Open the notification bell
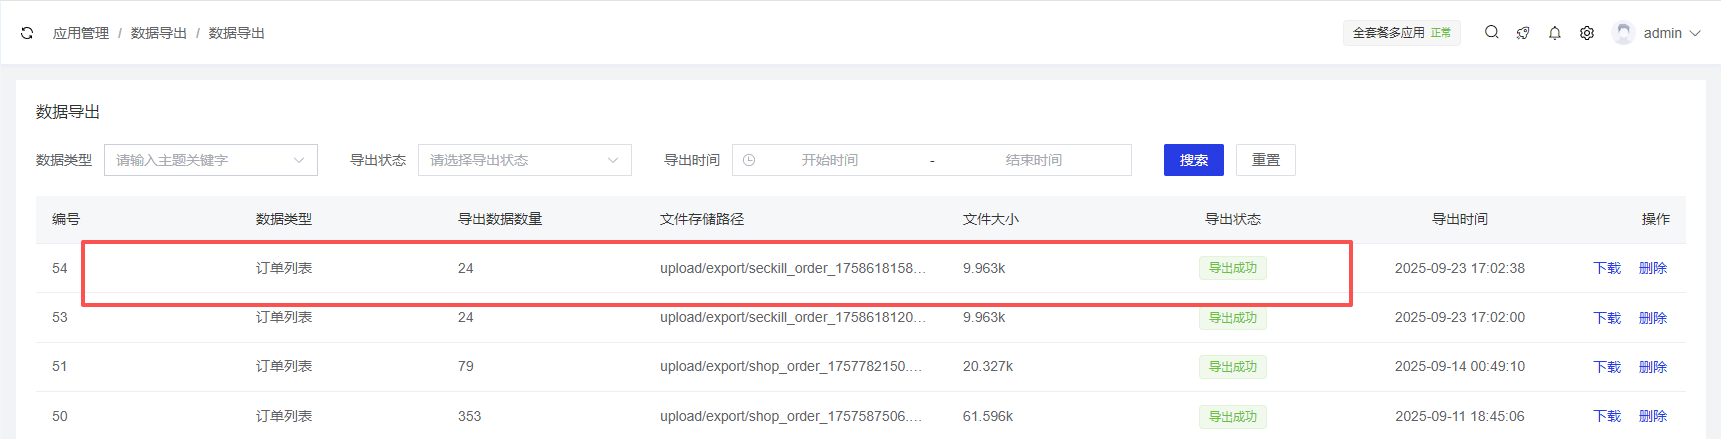This screenshot has height=439, width=1721. pos(1555,33)
